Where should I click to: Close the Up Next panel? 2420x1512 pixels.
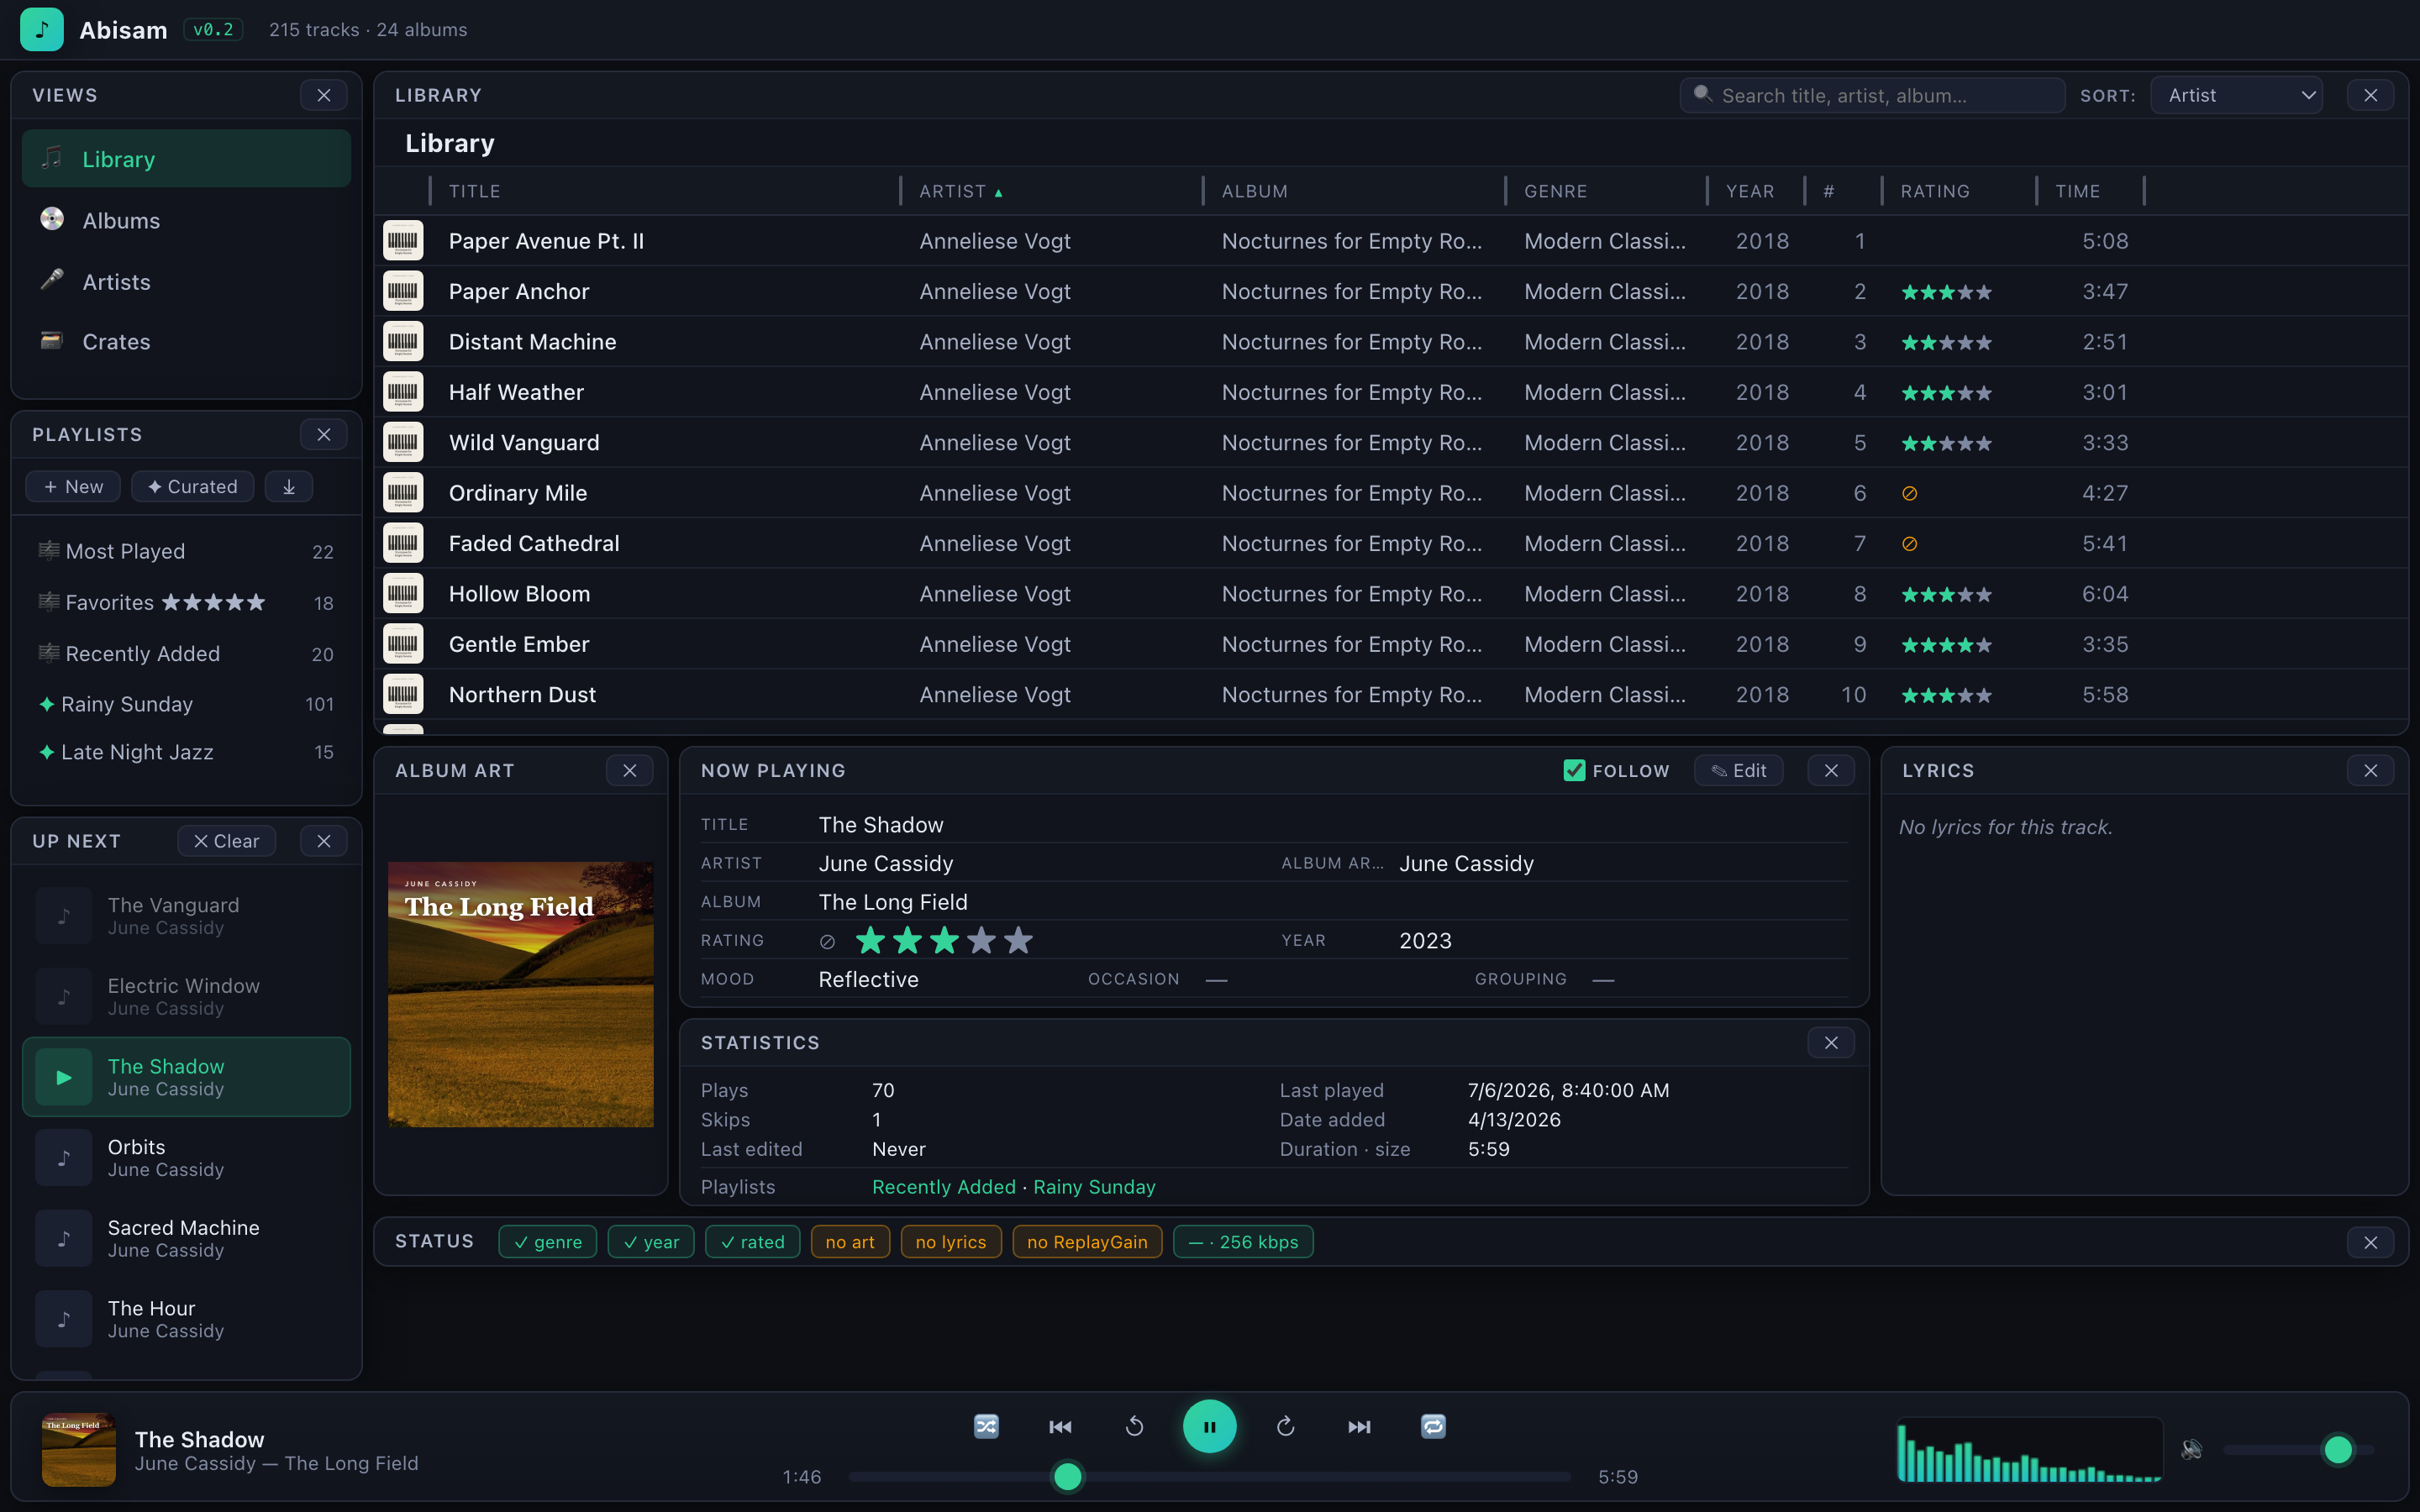click(x=324, y=841)
